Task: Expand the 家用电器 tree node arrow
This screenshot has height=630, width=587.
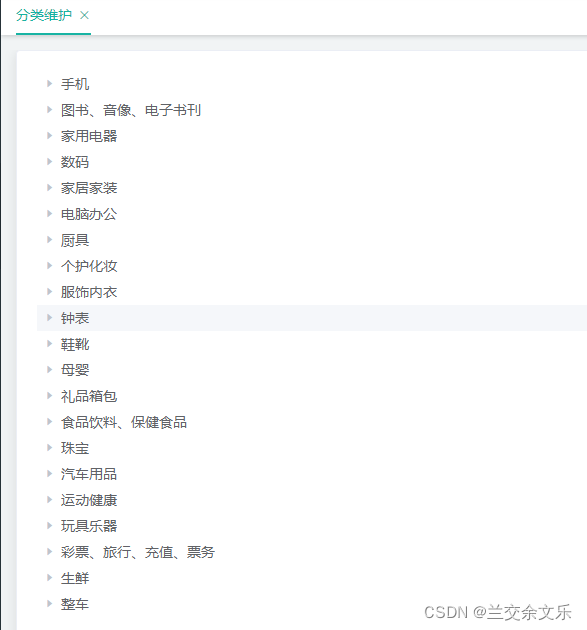Action: (49, 136)
